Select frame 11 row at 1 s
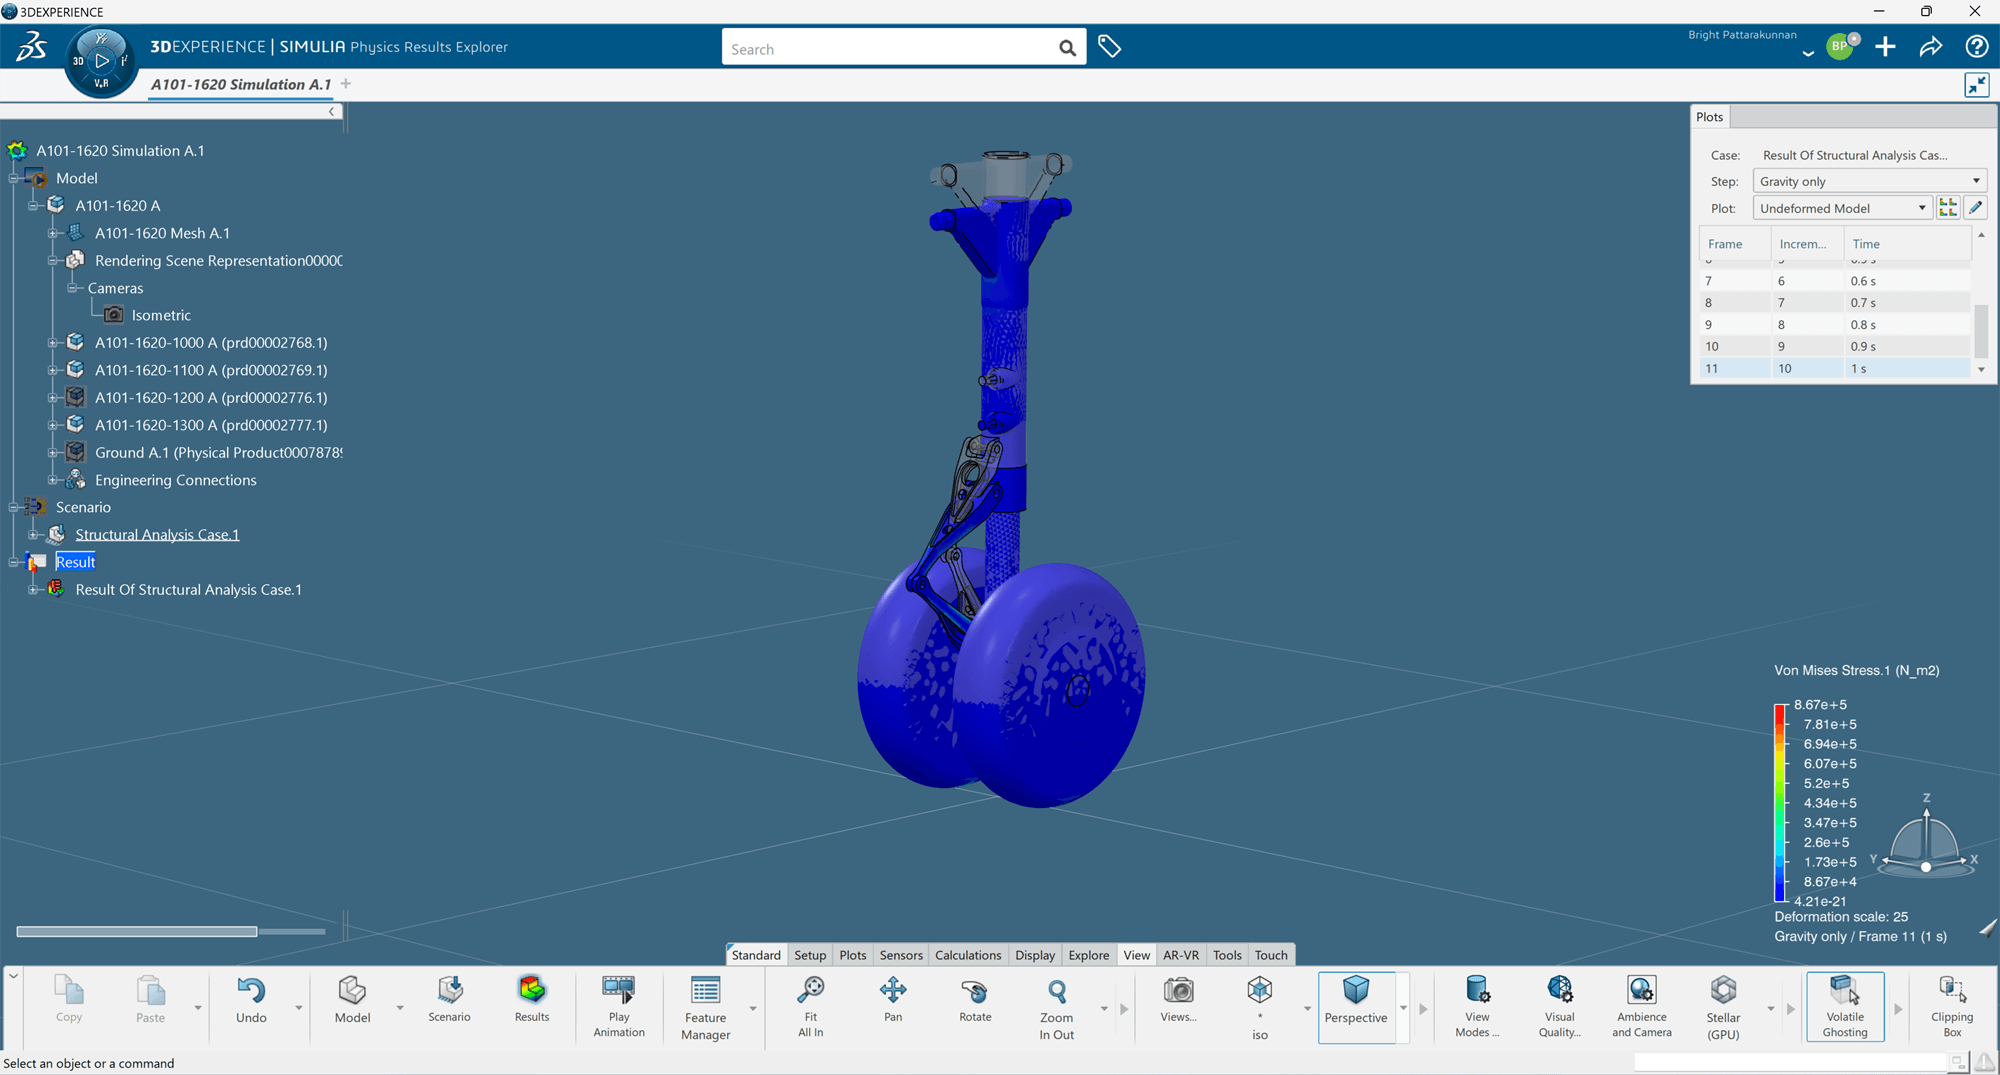Image resolution: width=2000 pixels, height=1075 pixels. pyautogui.click(x=1835, y=369)
